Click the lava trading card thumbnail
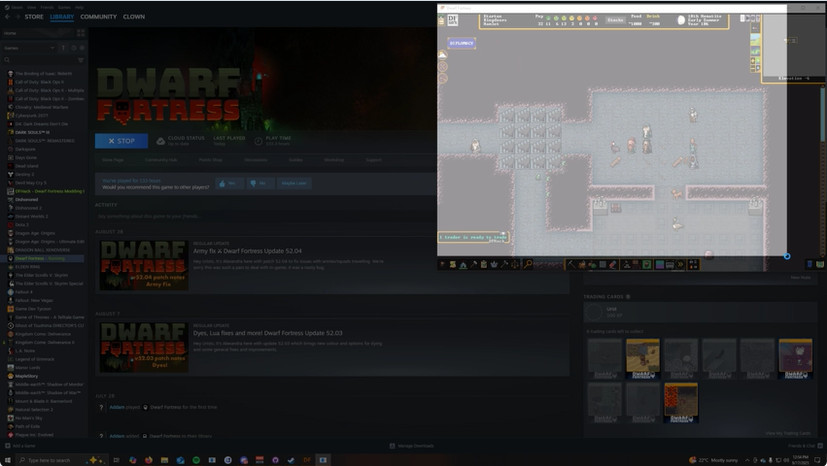The width and height of the screenshot is (827, 466). pyautogui.click(x=680, y=403)
